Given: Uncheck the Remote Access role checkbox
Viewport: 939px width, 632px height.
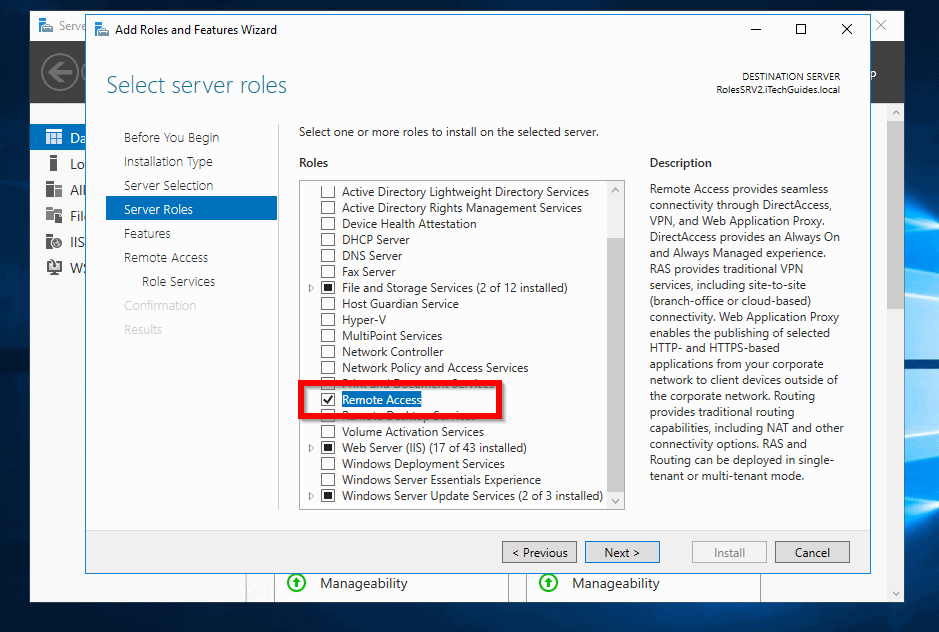Looking at the screenshot, I should (x=327, y=399).
